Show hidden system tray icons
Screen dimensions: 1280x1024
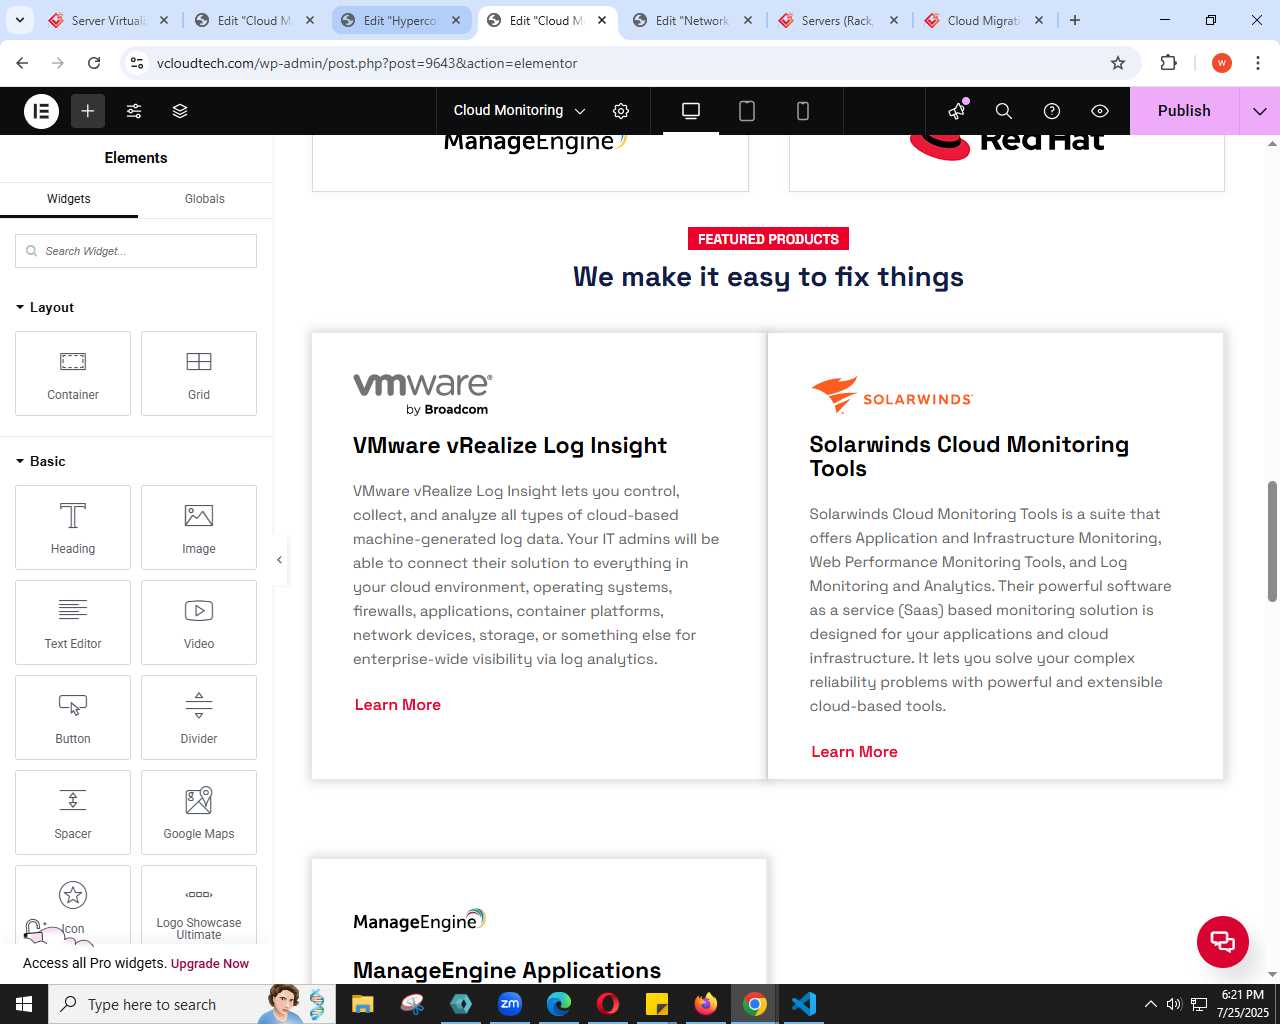tap(1150, 1004)
